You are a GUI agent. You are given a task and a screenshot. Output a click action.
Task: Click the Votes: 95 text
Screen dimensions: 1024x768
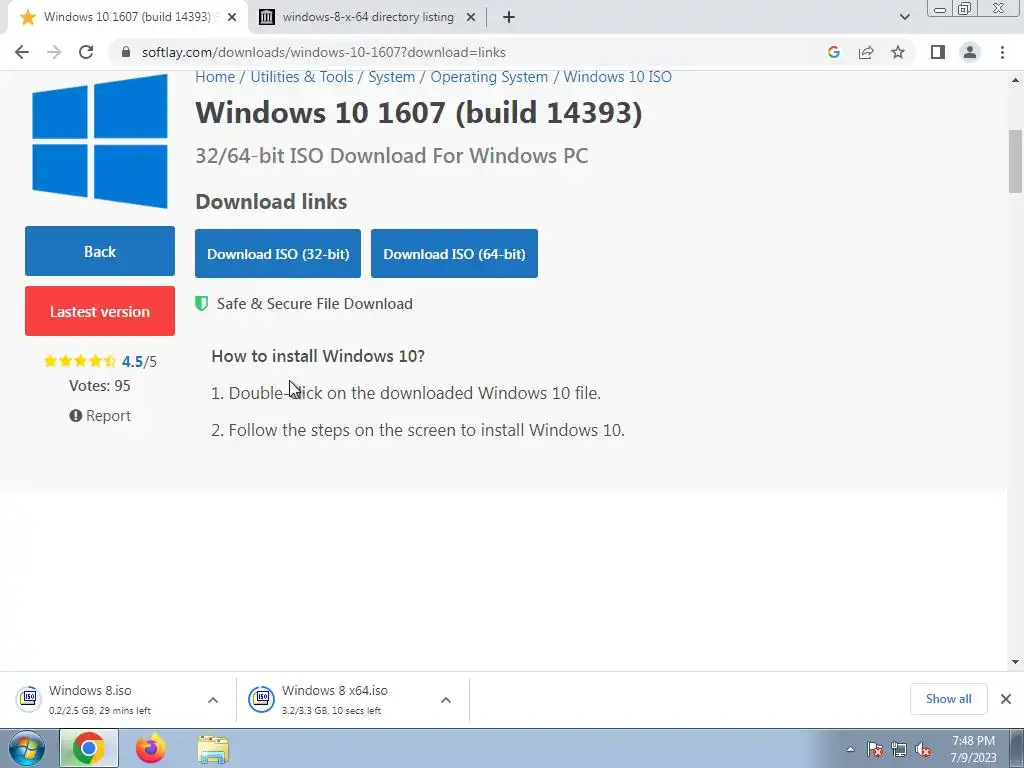click(x=100, y=385)
